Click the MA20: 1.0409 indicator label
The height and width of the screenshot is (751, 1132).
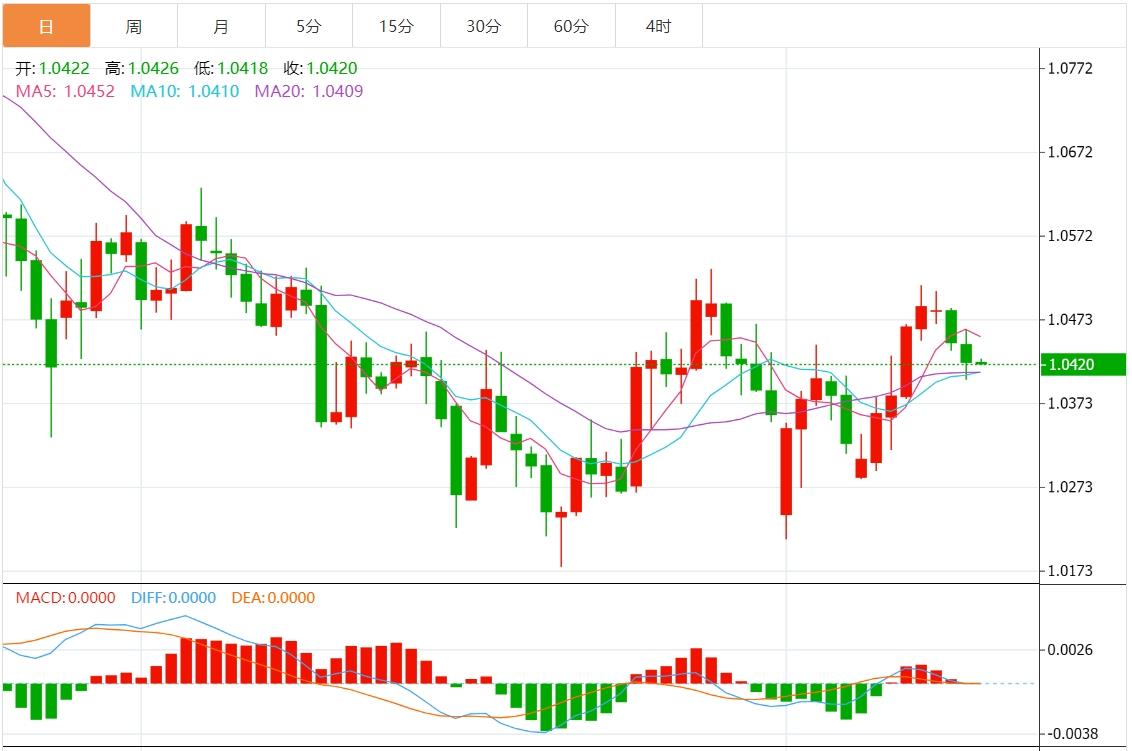coord(308,92)
